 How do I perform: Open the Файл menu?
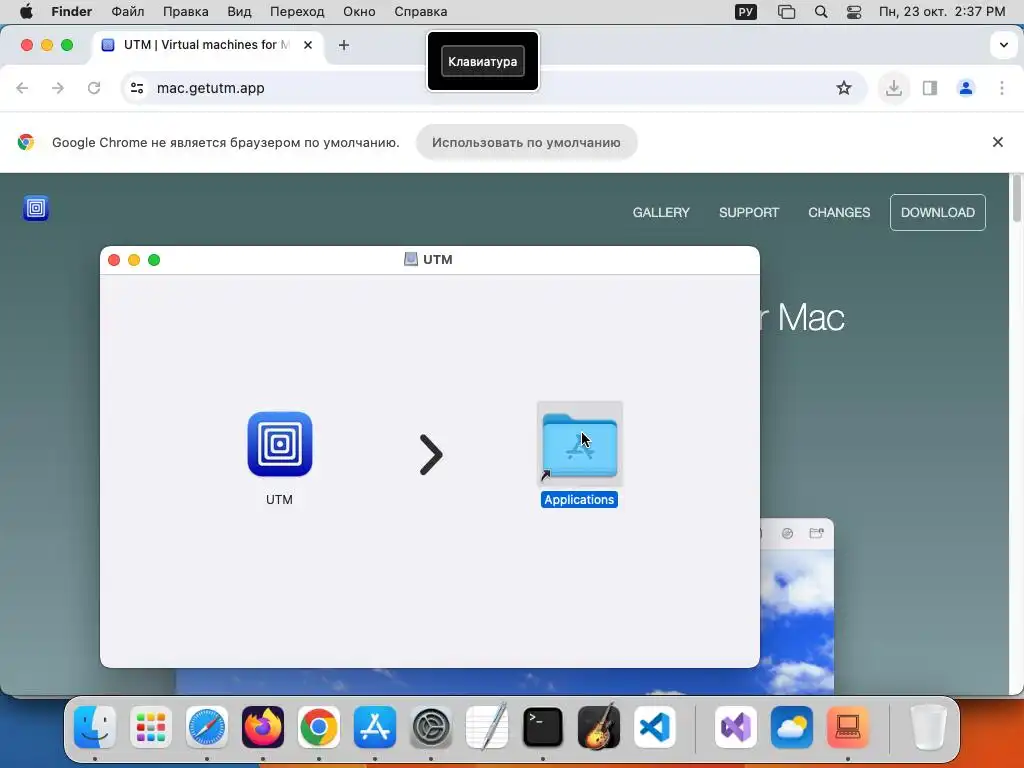click(x=127, y=12)
